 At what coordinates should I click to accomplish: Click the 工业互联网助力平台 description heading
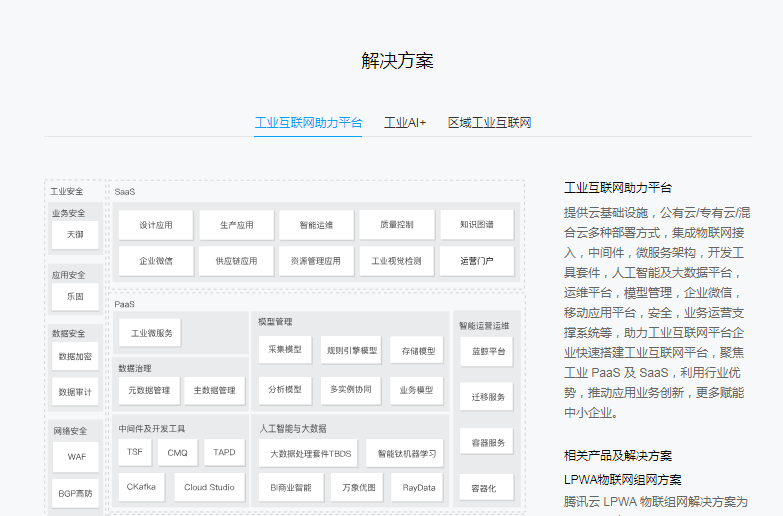[618, 188]
